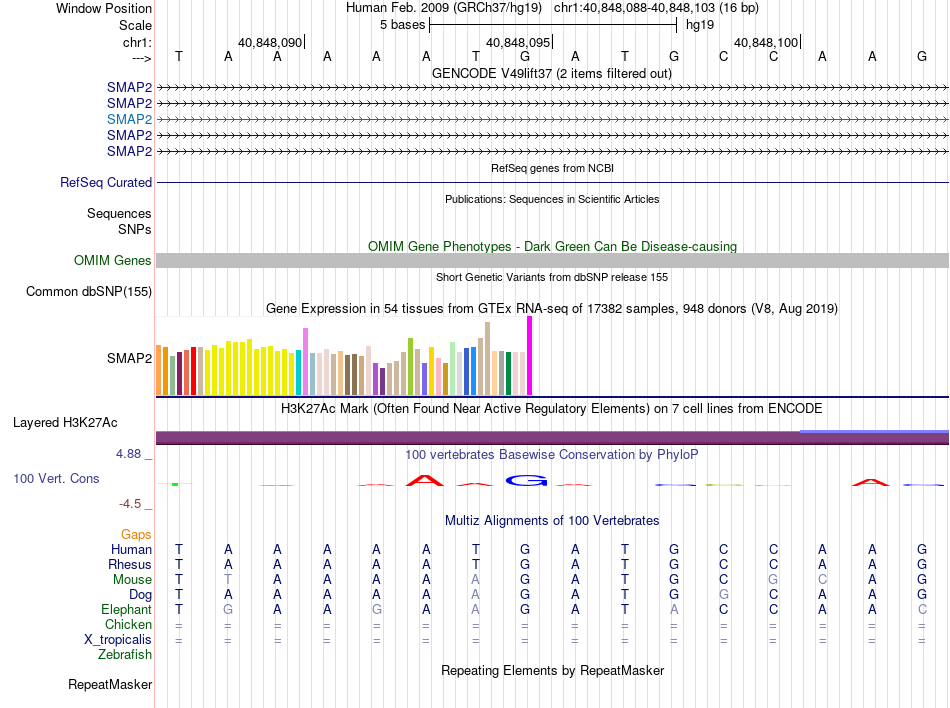Image resolution: width=950 pixels, height=708 pixels.
Task: Click the Window Position label
Action: point(104,8)
